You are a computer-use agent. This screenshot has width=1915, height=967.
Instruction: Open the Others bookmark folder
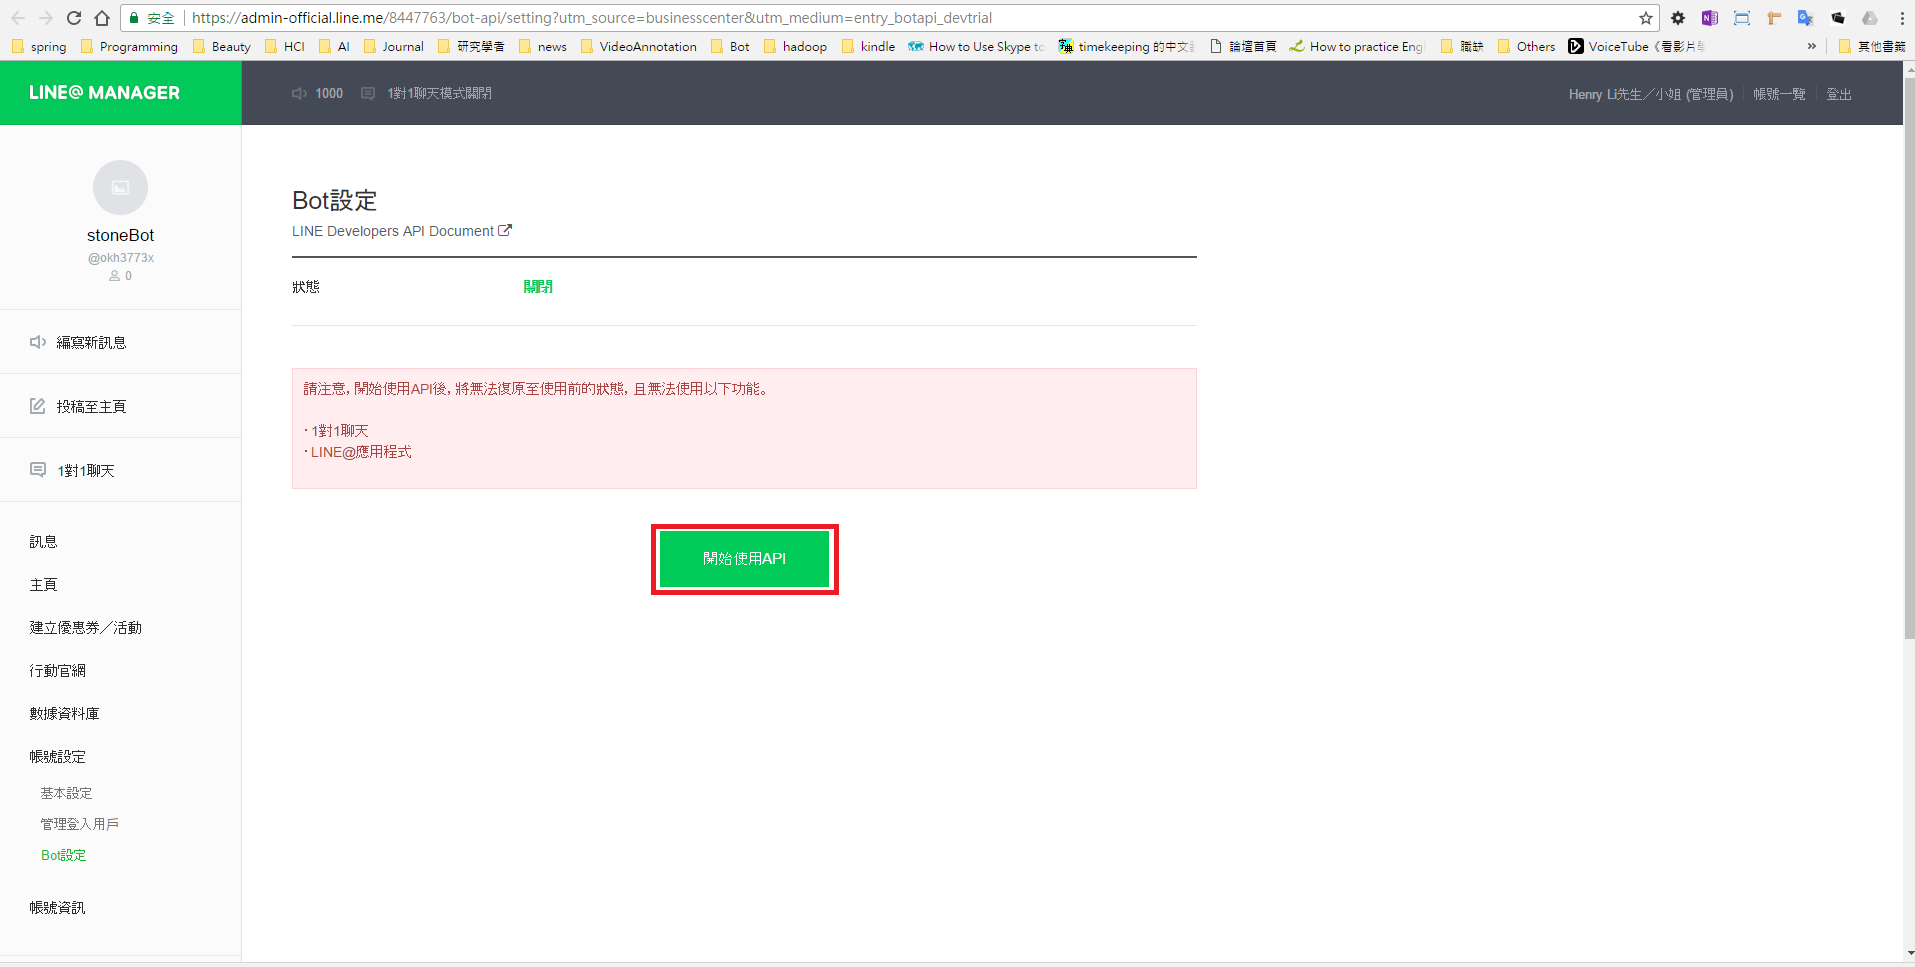tap(1526, 46)
